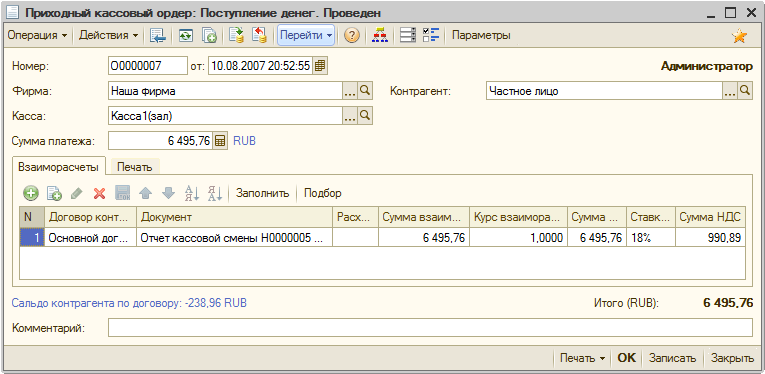Click the Заполнить button above table

263,193
